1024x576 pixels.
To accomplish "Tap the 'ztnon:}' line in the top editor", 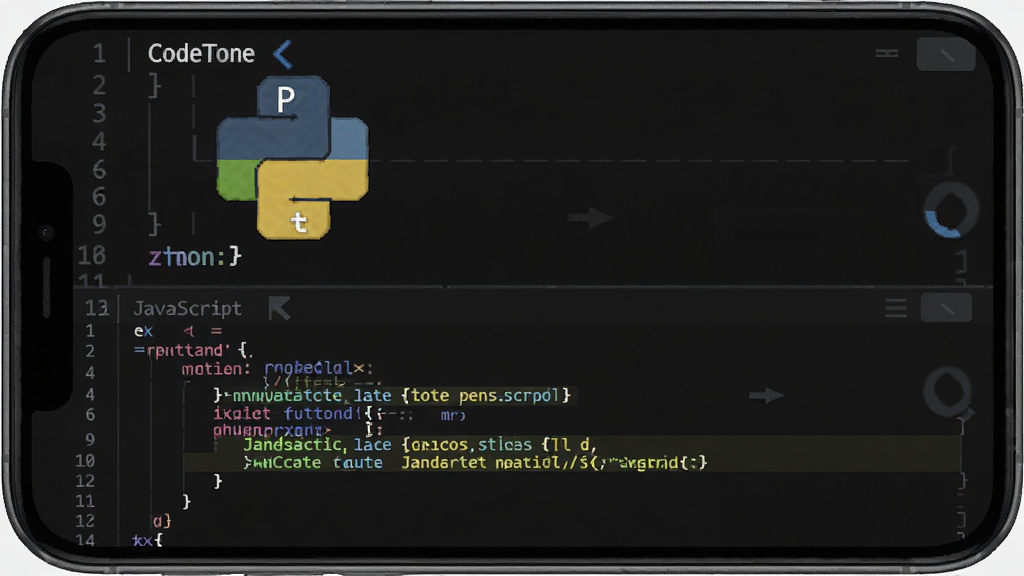I will tap(195, 257).
